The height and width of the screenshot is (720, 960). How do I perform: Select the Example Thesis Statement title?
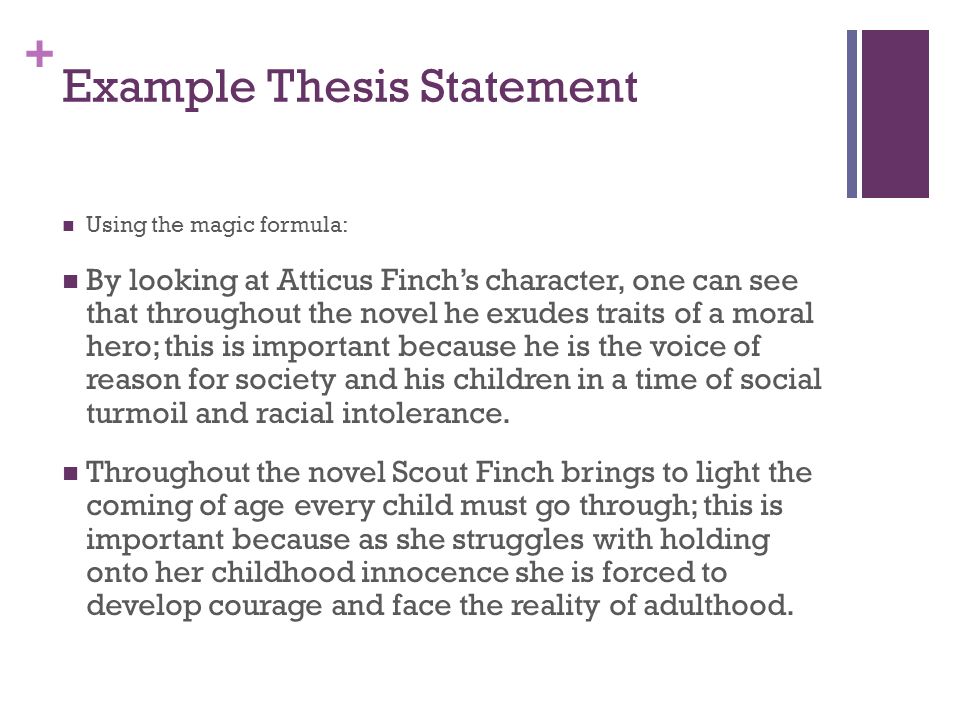coord(350,87)
